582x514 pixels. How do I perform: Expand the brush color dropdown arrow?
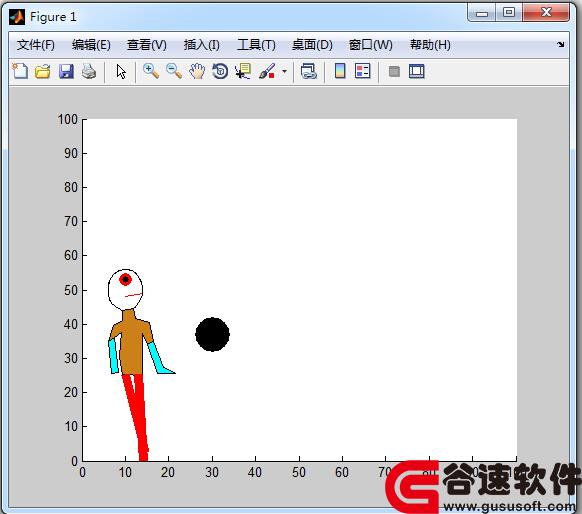point(284,71)
